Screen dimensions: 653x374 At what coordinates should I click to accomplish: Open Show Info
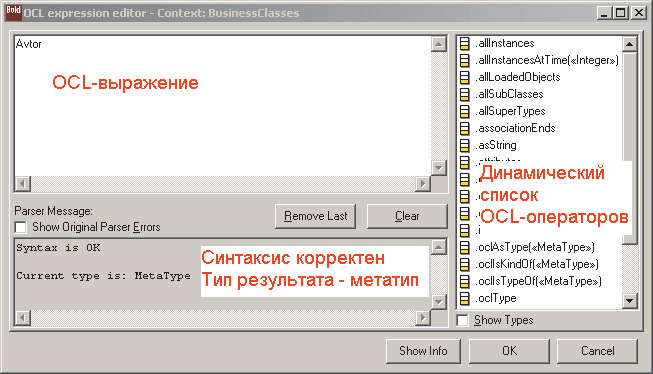coord(423,351)
